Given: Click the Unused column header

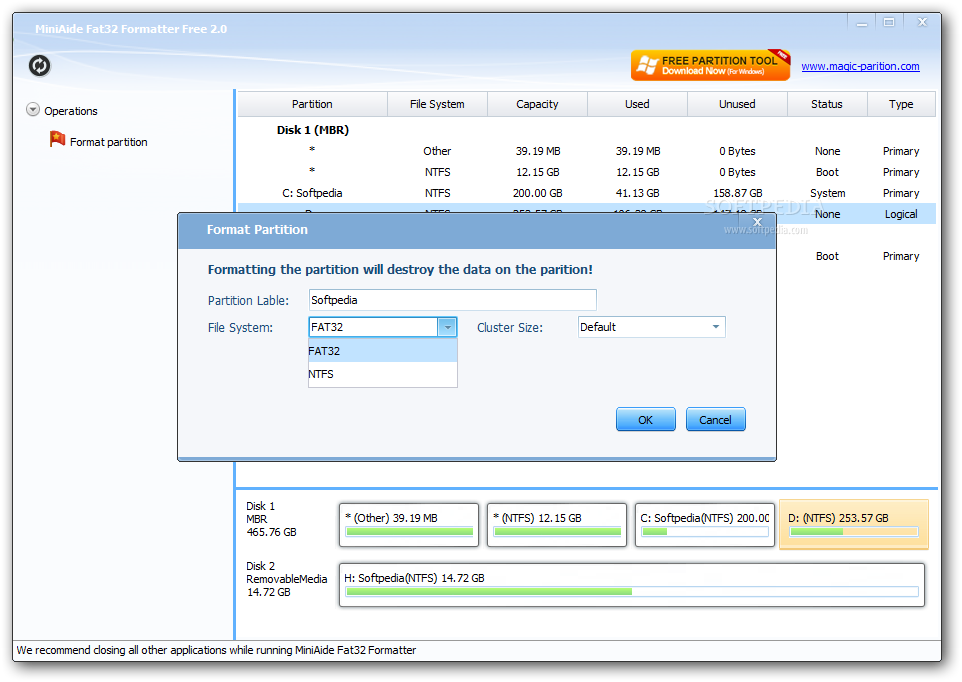Looking at the screenshot, I should coord(737,104).
